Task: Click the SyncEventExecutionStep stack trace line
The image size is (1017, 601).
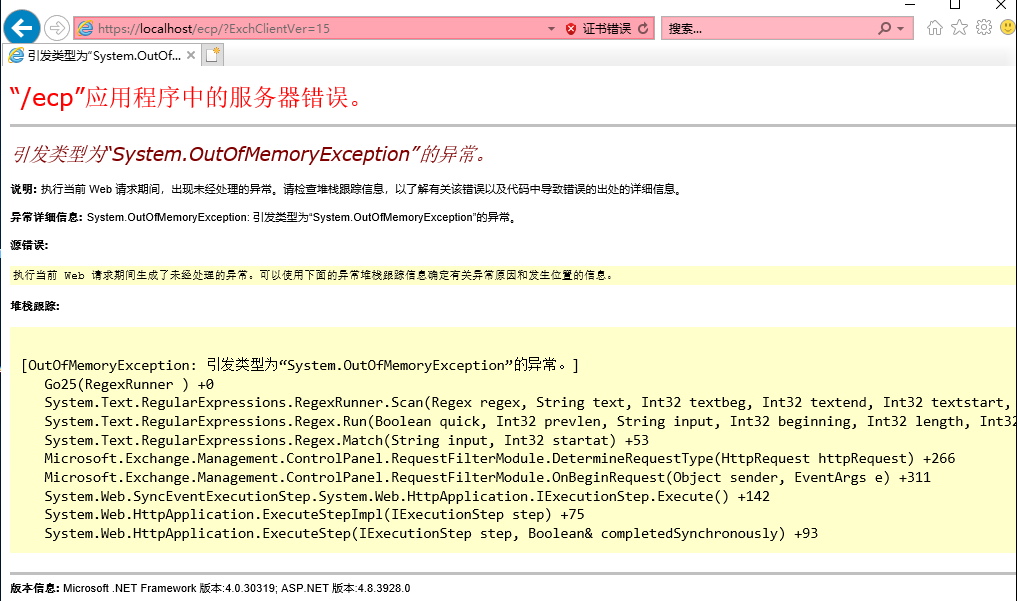Action: [407, 496]
